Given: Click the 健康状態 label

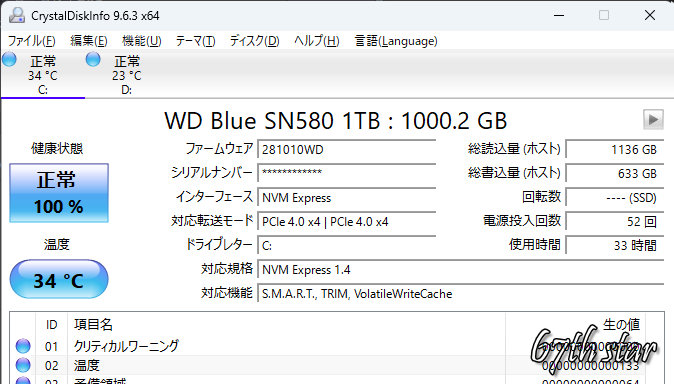Looking at the screenshot, I should tap(57, 148).
